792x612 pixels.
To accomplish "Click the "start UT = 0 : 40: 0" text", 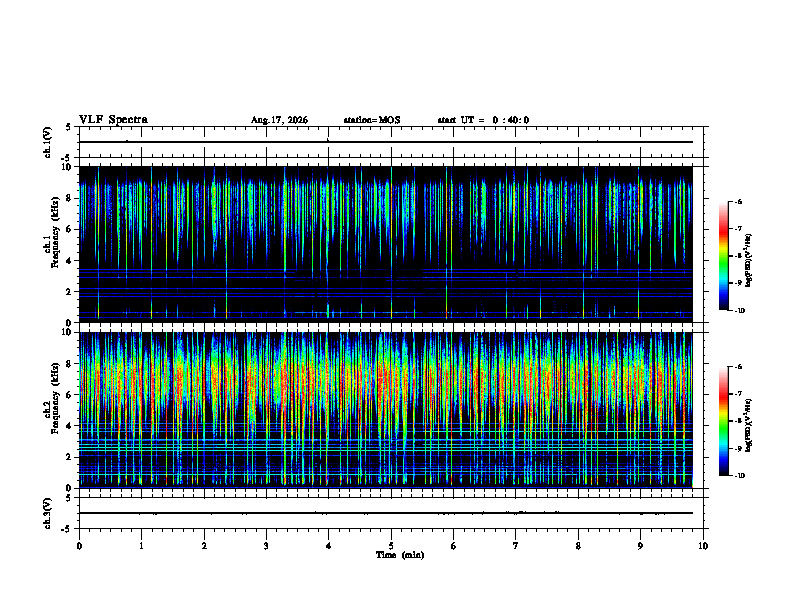I will coord(483,120).
